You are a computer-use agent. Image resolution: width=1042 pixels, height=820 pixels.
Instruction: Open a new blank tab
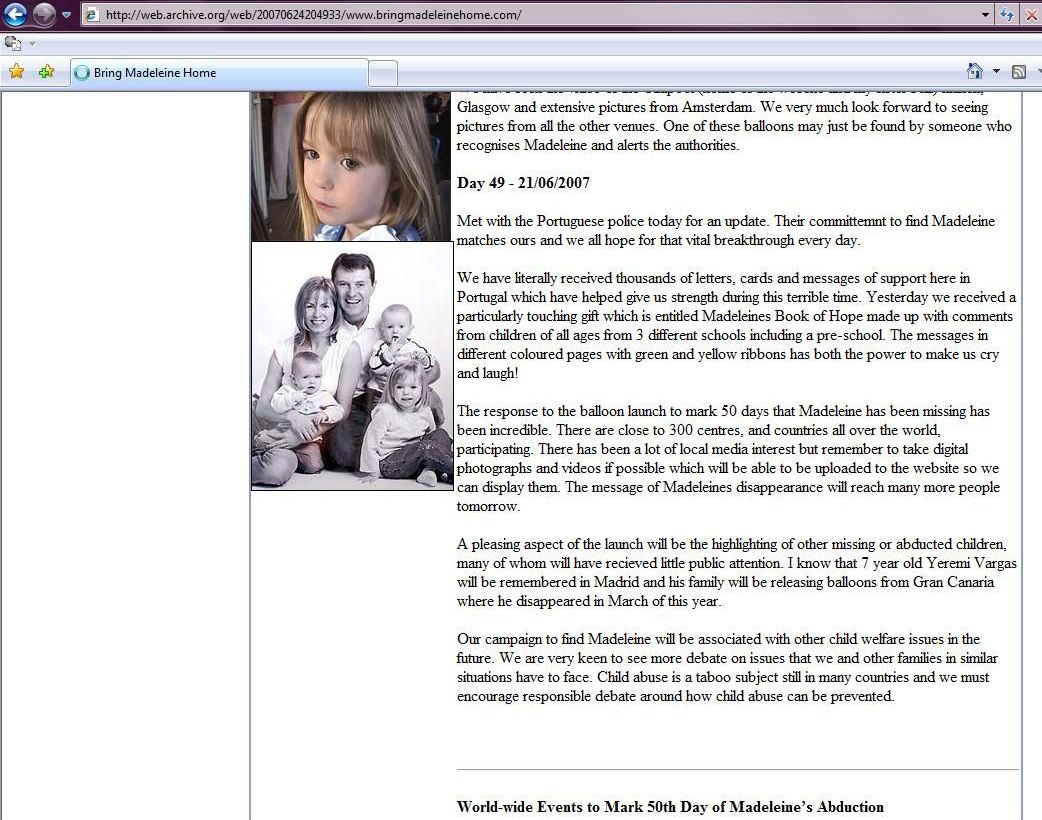383,73
